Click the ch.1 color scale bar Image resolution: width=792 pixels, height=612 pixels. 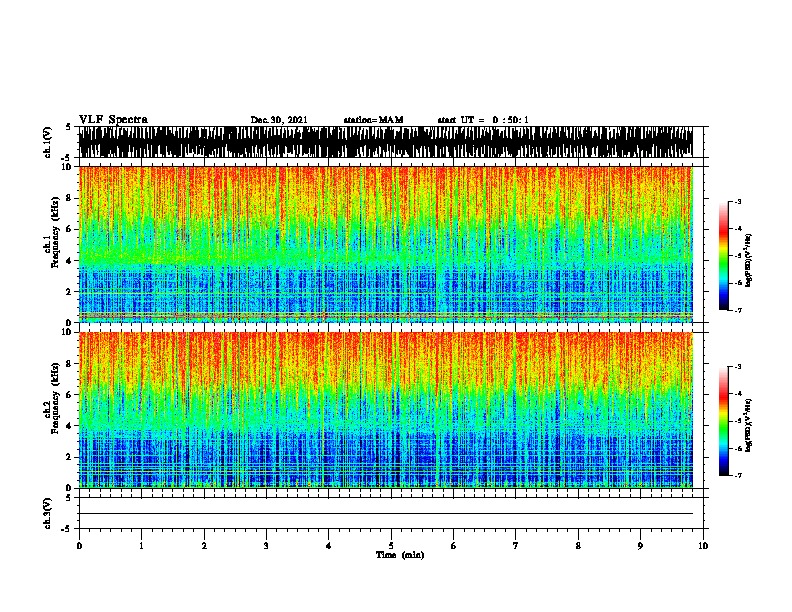(x=724, y=256)
